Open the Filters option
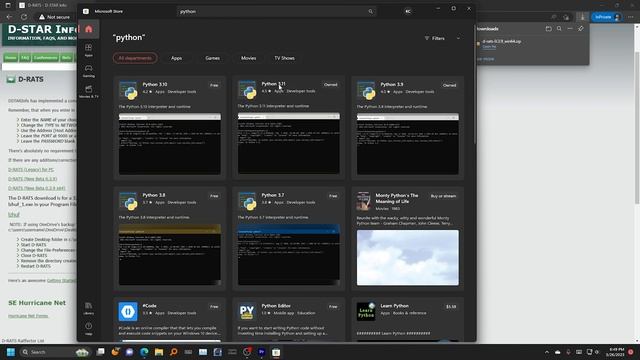Screen dimensions: 640x360 [x=435, y=38]
